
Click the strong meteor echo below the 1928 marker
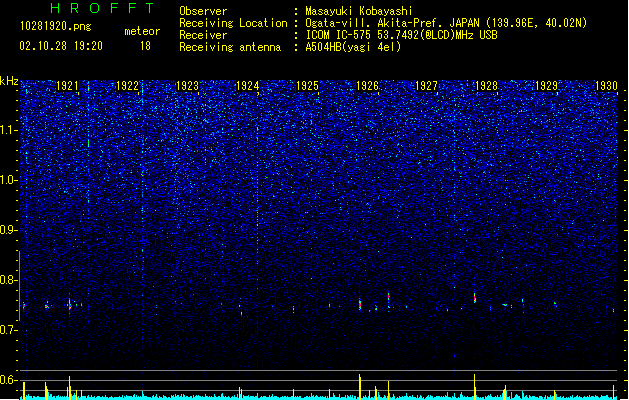475,298
